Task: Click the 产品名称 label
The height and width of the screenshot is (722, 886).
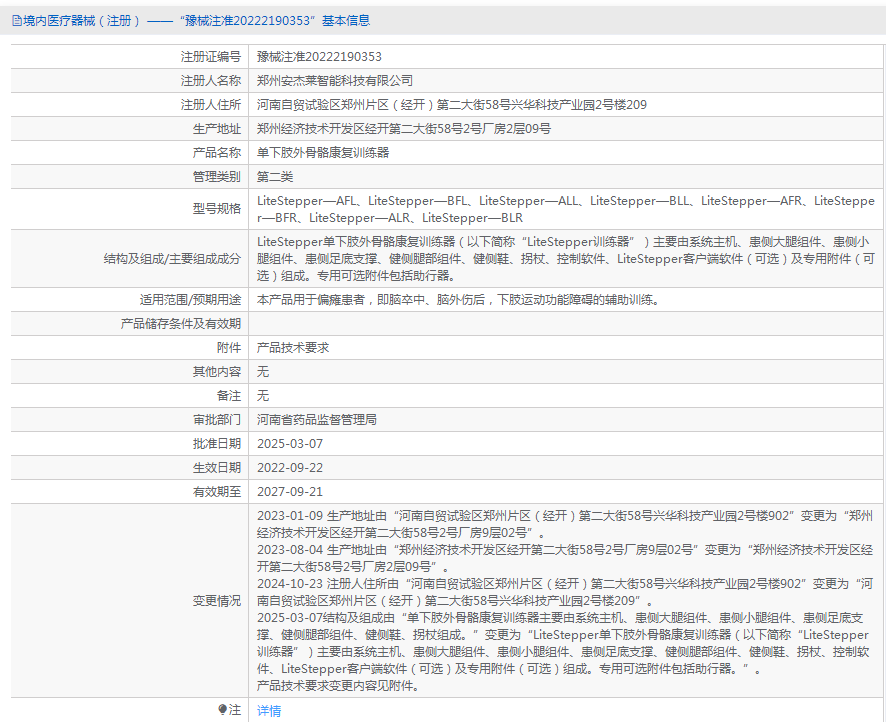Action: tap(217, 153)
